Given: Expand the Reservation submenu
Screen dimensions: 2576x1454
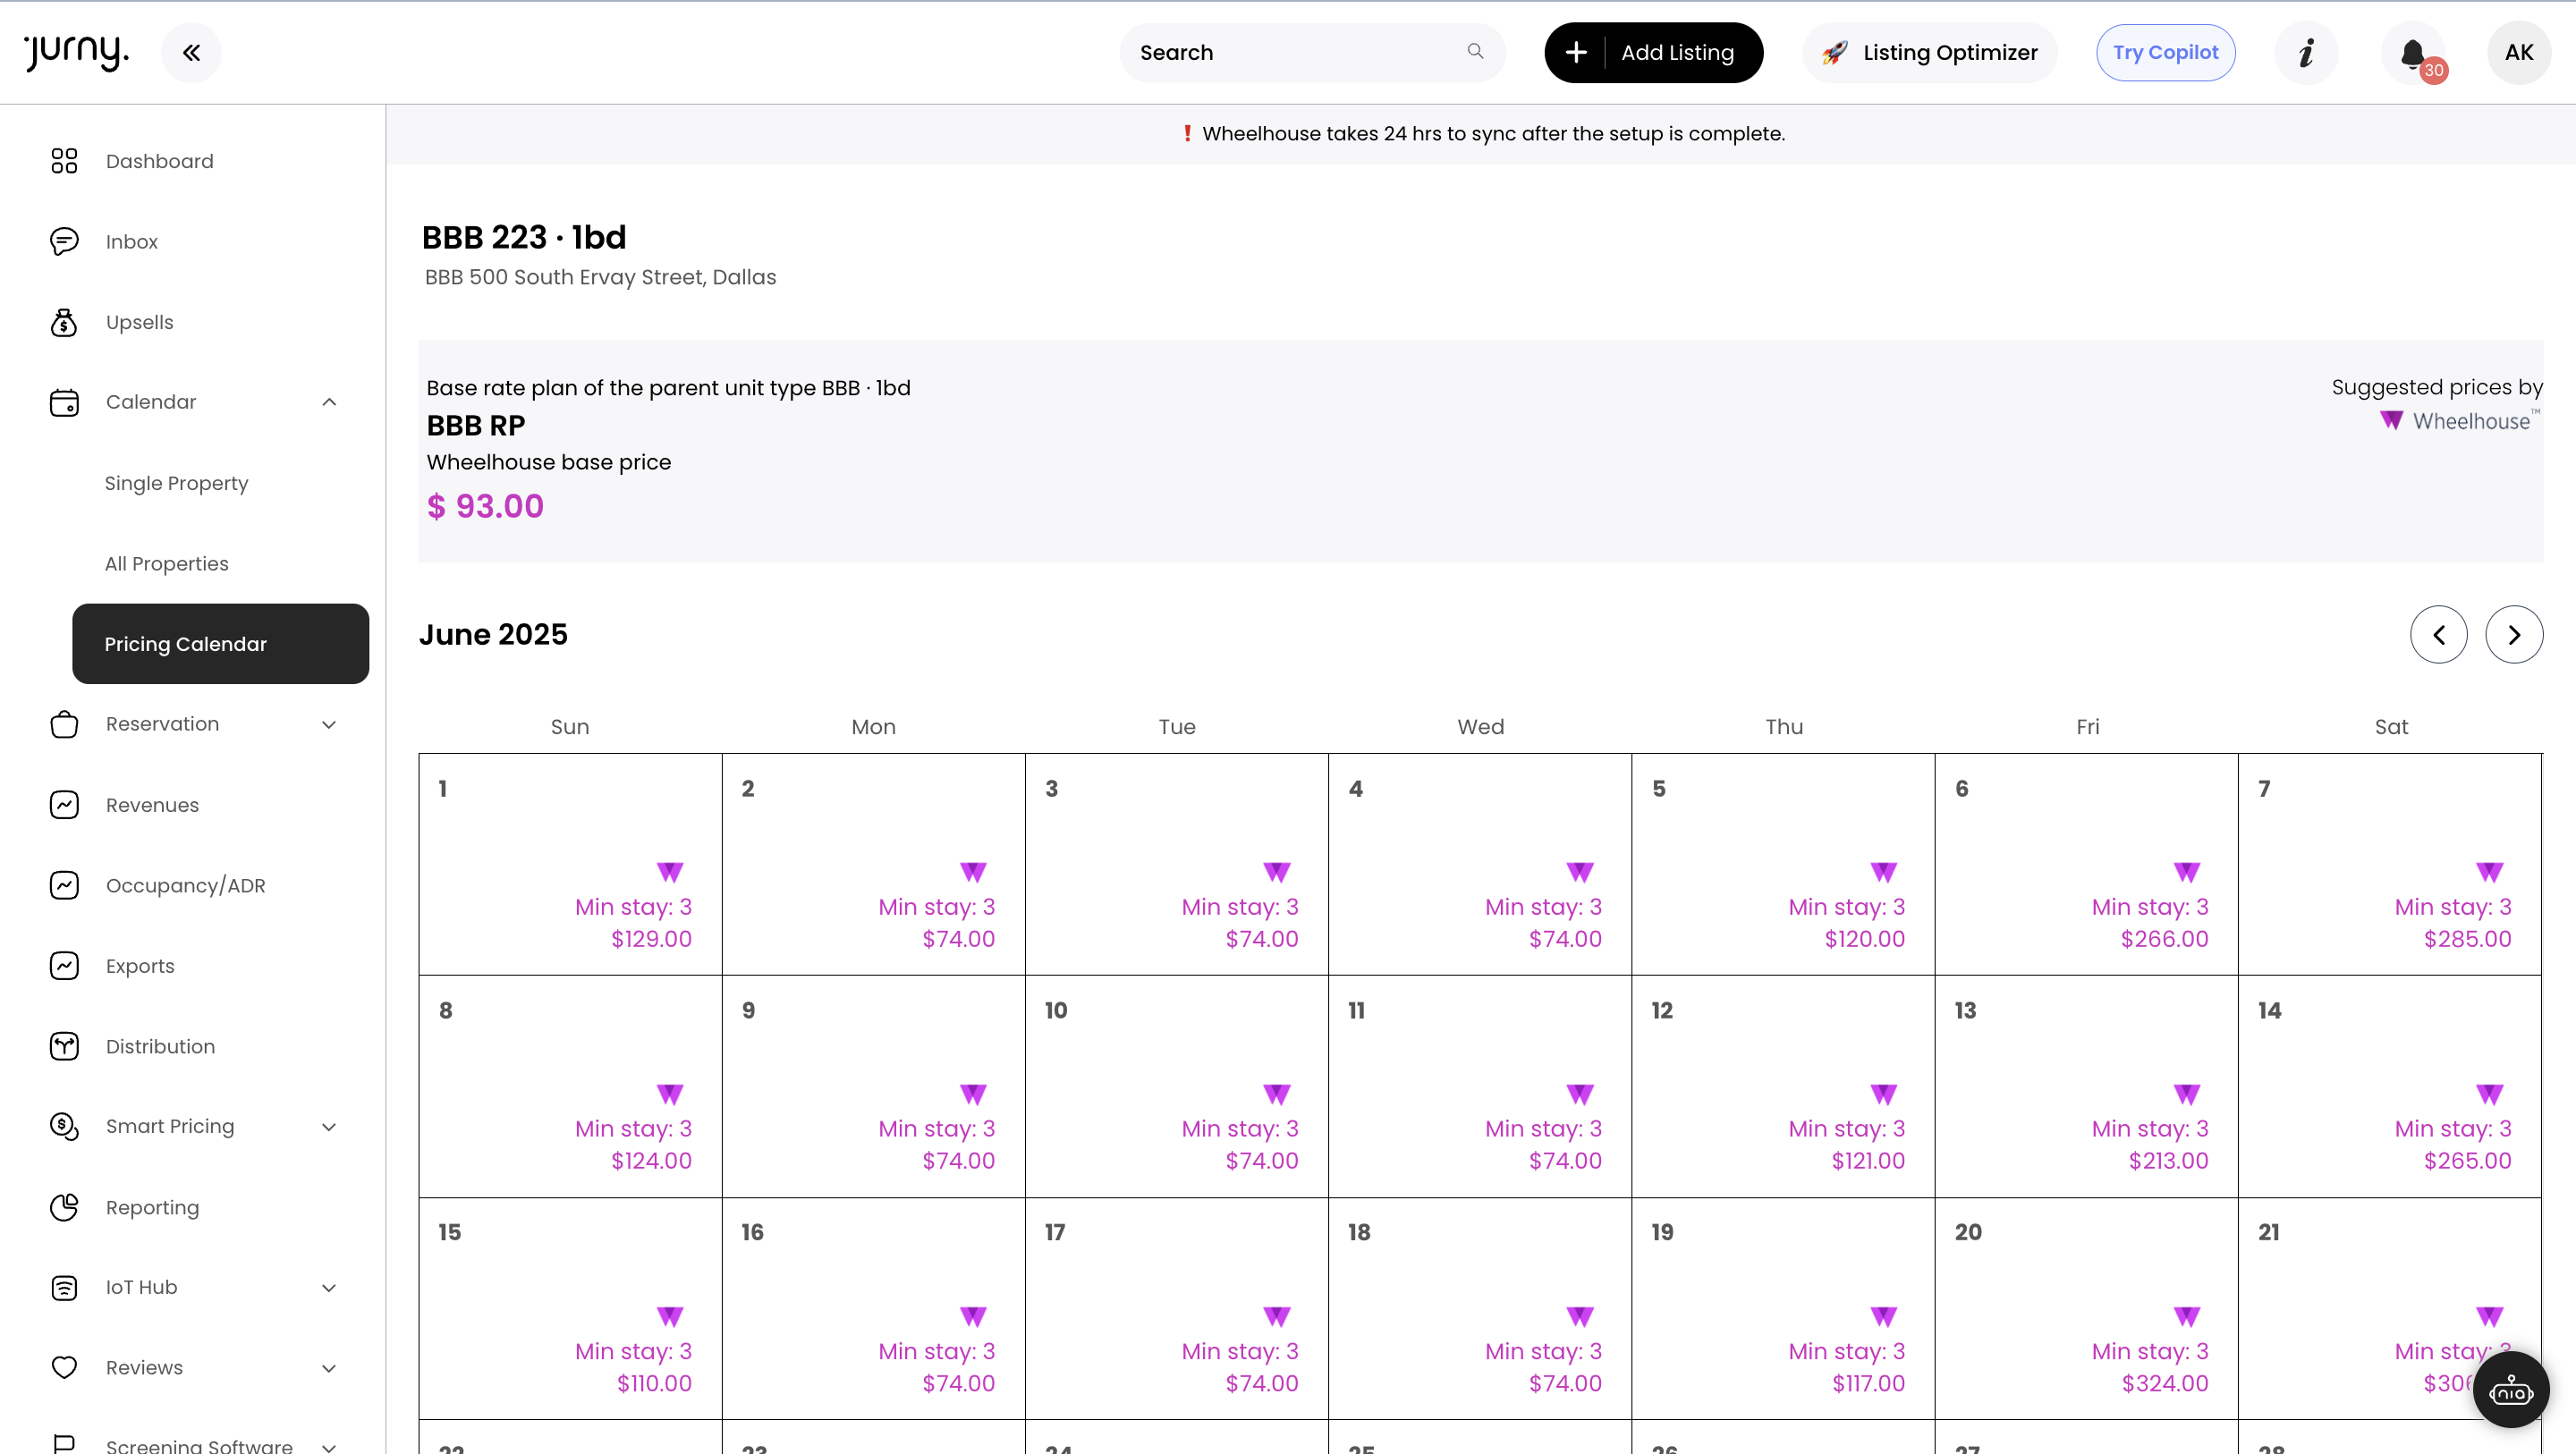Looking at the screenshot, I should (329, 724).
